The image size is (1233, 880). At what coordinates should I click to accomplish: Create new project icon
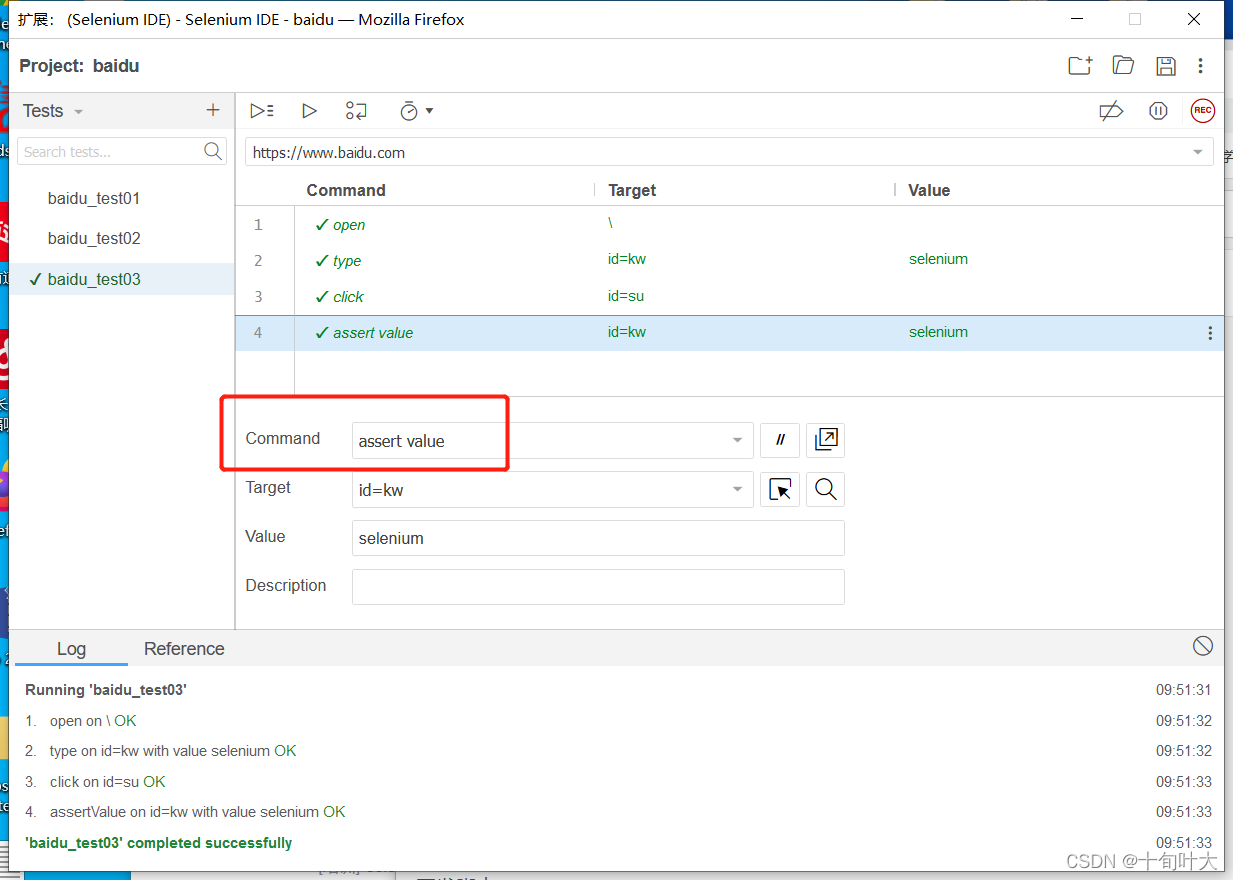click(x=1080, y=66)
